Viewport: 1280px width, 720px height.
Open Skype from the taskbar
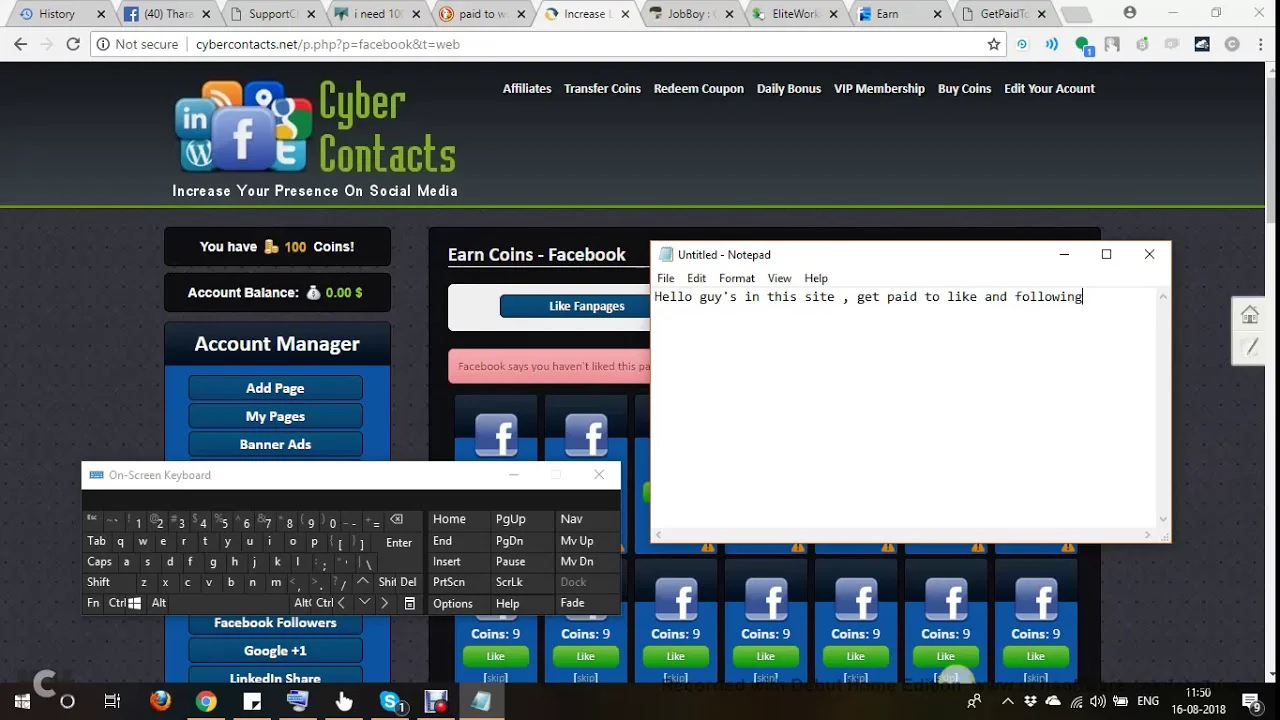click(x=390, y=701)
